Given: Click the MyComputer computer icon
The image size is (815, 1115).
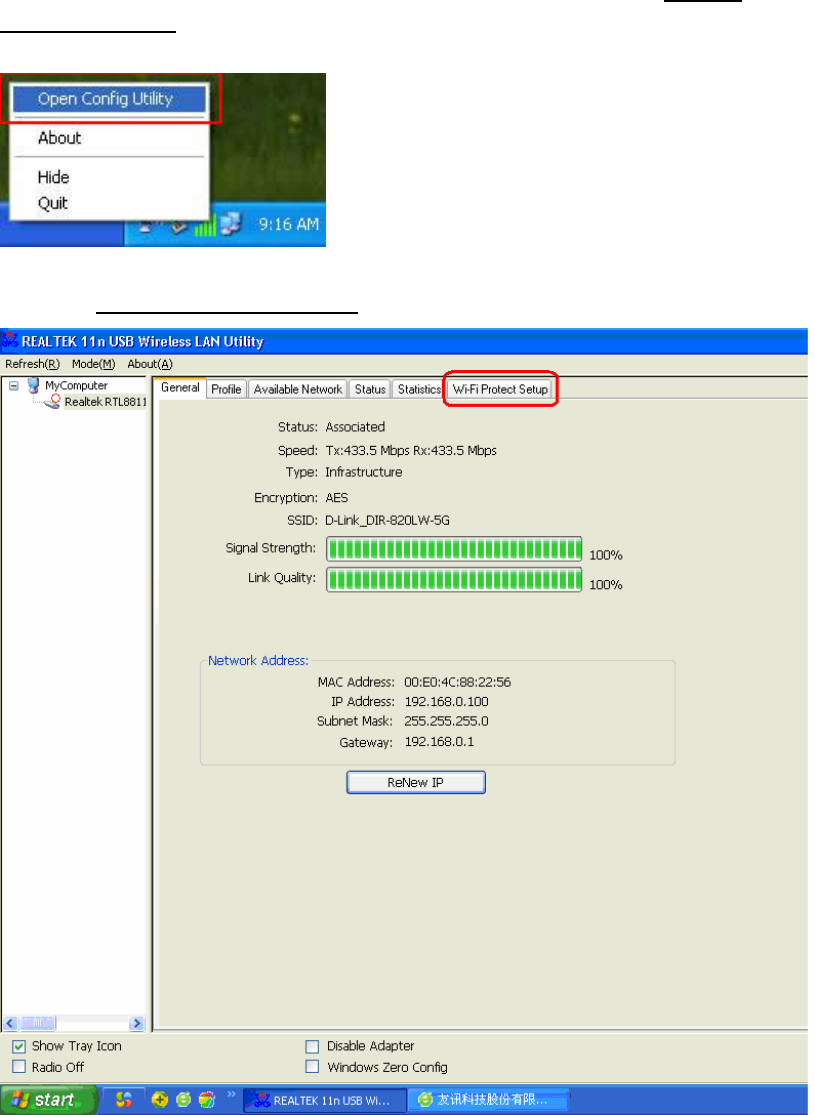Looking at the screenshot, I should (33, 385).
